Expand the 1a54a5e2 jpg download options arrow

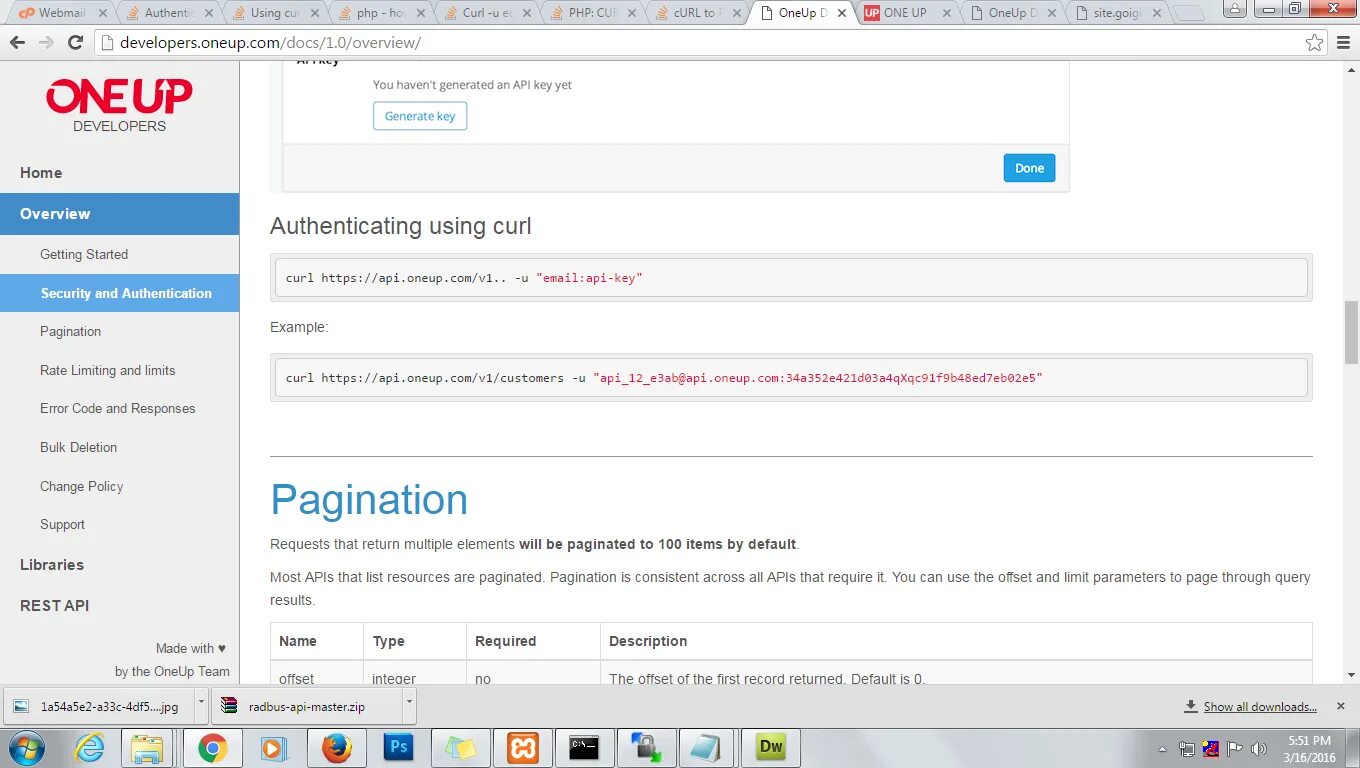coord(201,705)
